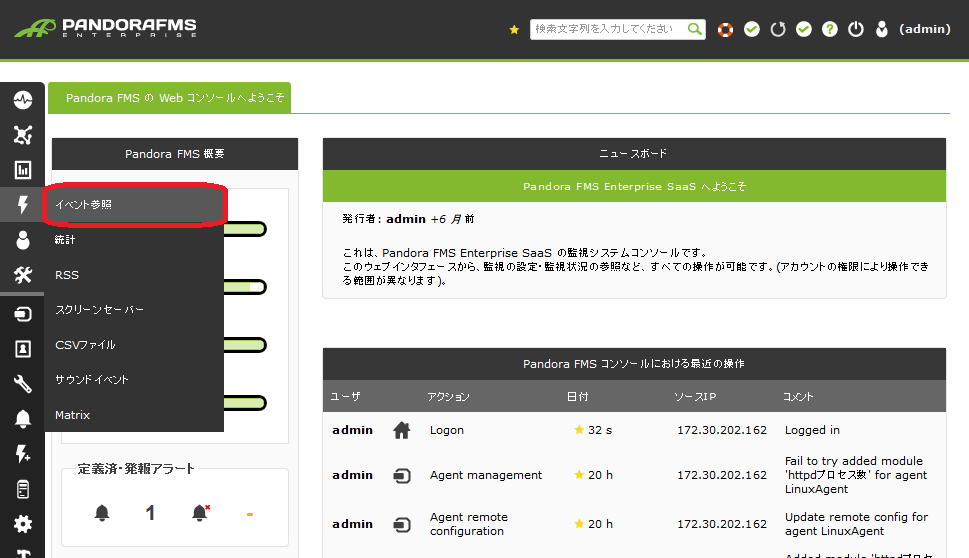Click the fired alerts bell icon
Image resolution: width=969 pixels, height=558 pixels.
[x=200, y=512]
